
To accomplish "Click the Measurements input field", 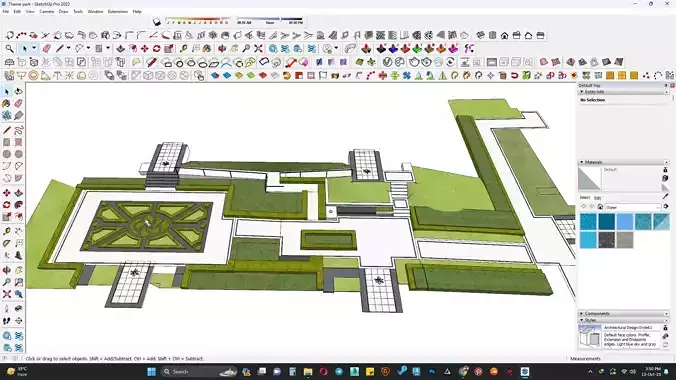I will point(637,358).
